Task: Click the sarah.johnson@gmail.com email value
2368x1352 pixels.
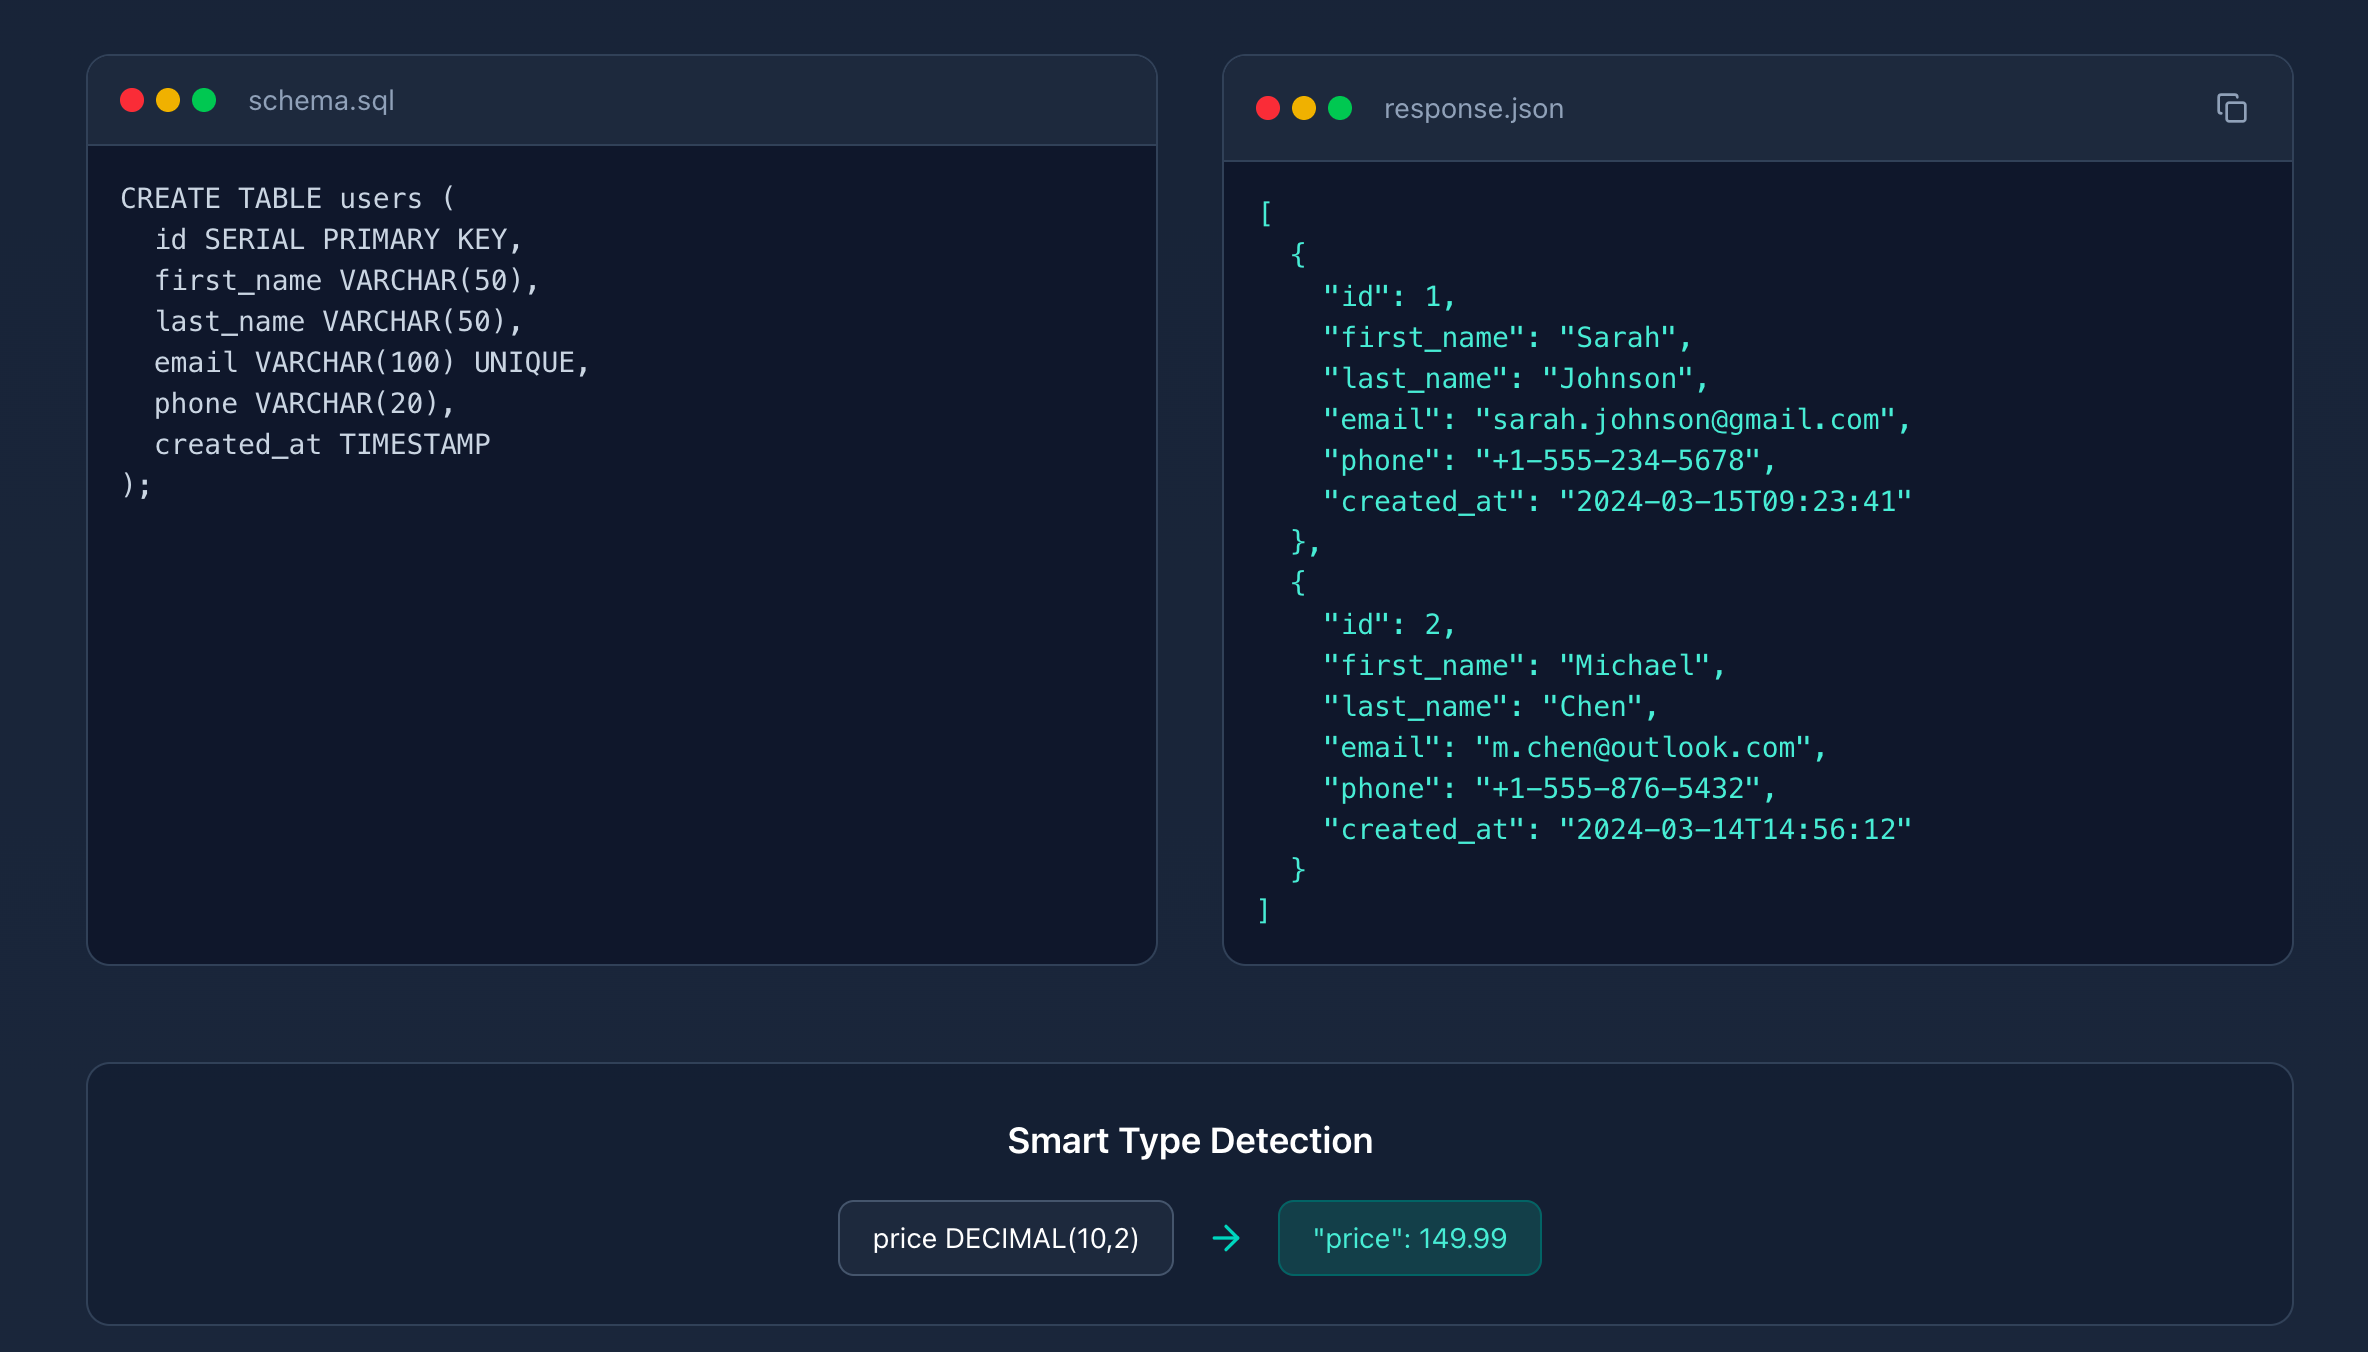Action: 1685,419
